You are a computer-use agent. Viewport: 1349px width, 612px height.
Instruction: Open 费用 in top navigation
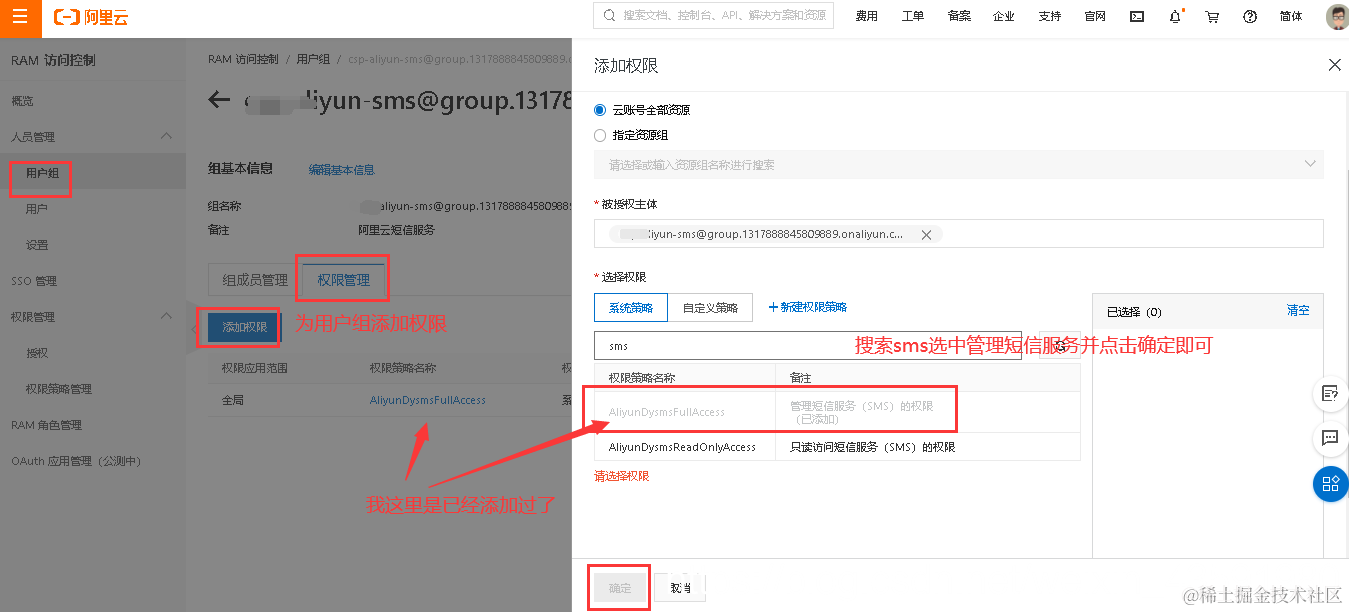click(x=866, y=16)
